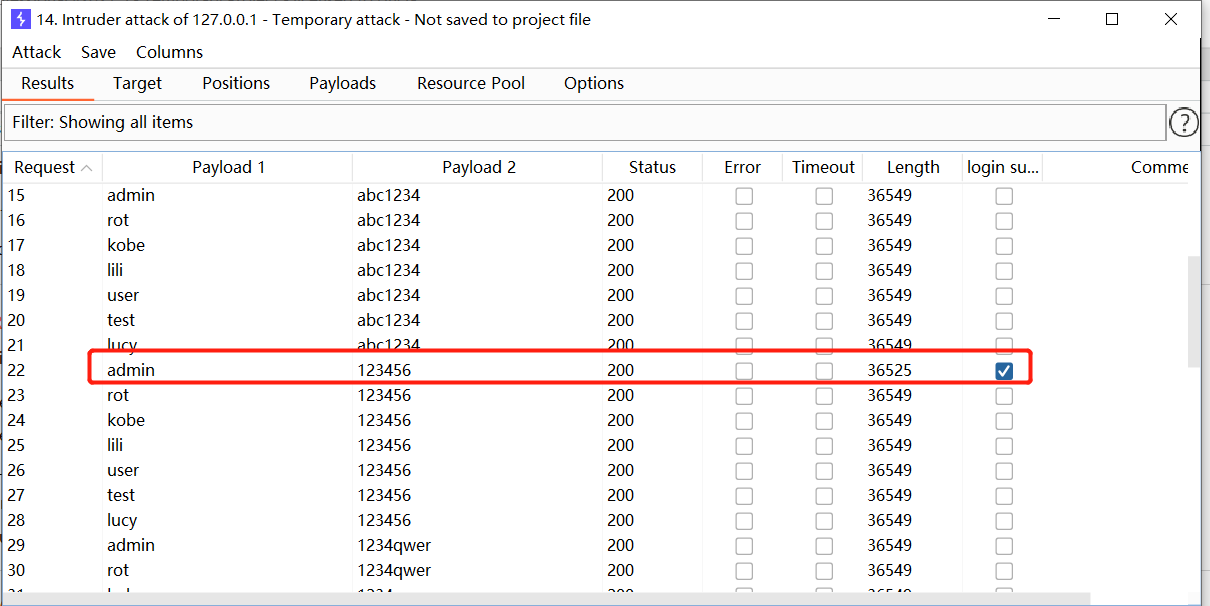Select request number 20
Screen dimensions: 1210x606
pos(16,320)
